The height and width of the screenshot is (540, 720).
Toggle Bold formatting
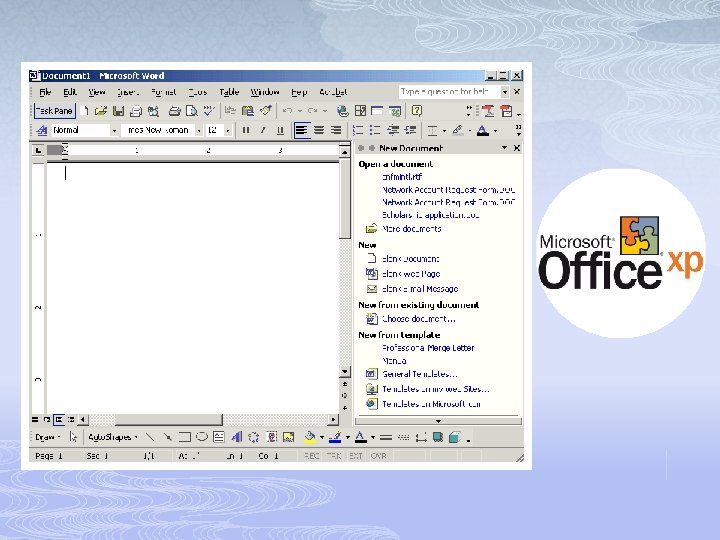click(246, 130)
